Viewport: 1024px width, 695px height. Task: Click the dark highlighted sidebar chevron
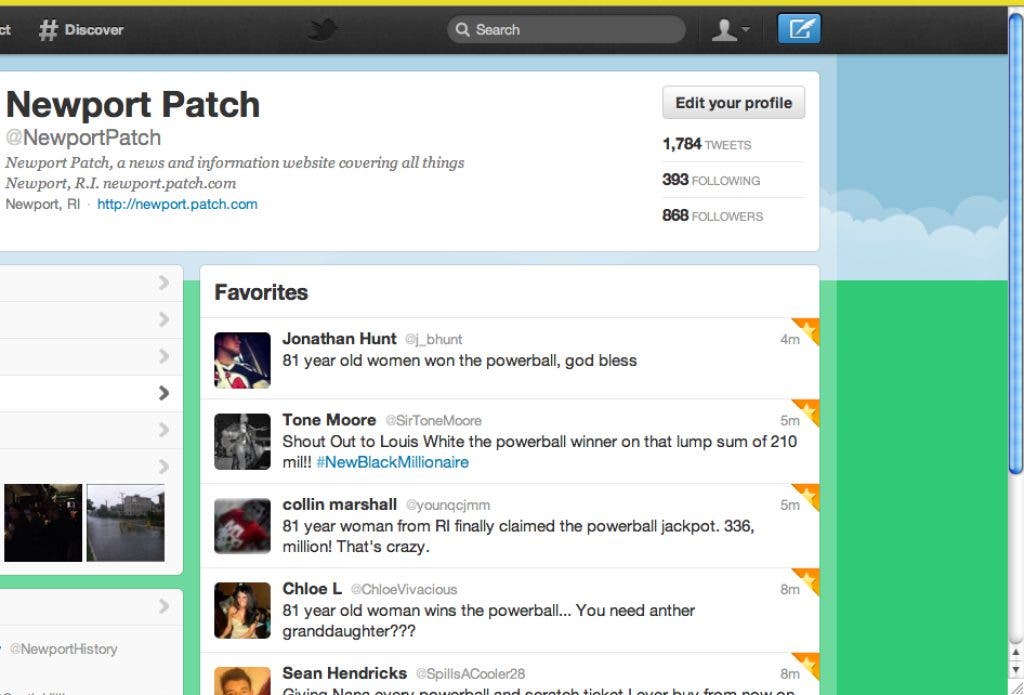(164, 393)
